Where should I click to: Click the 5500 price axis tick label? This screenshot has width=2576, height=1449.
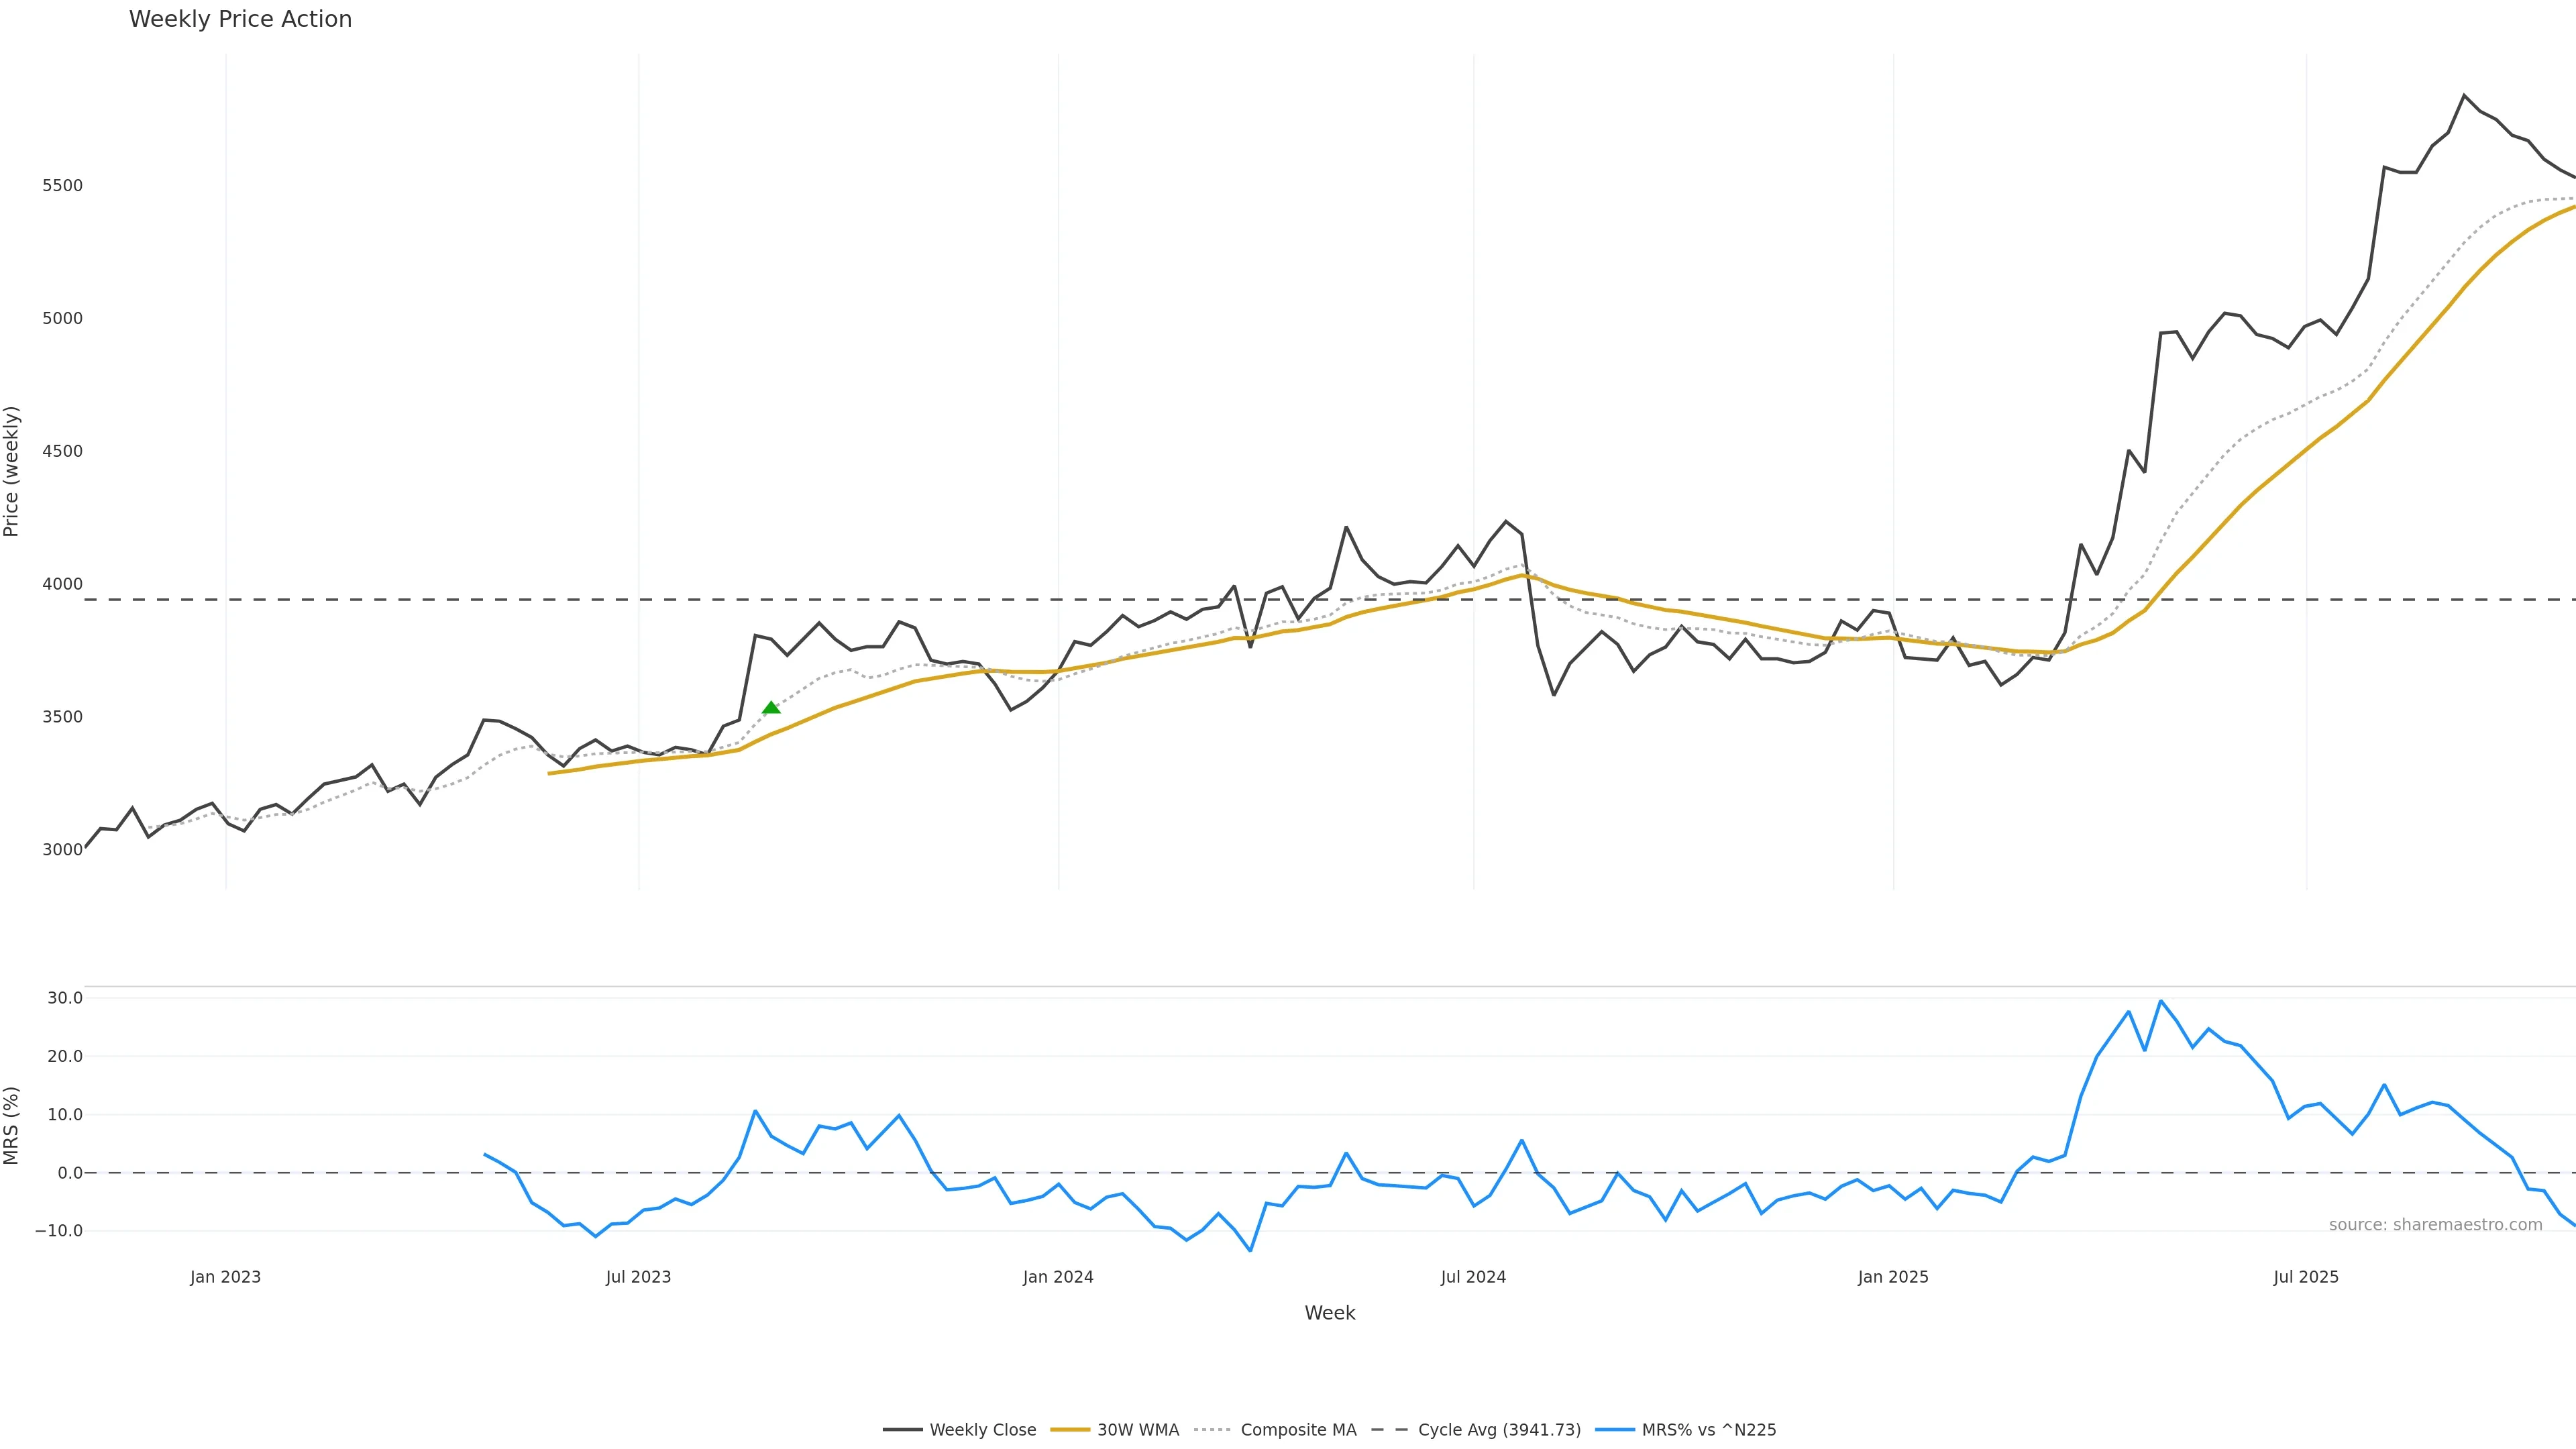62,186
